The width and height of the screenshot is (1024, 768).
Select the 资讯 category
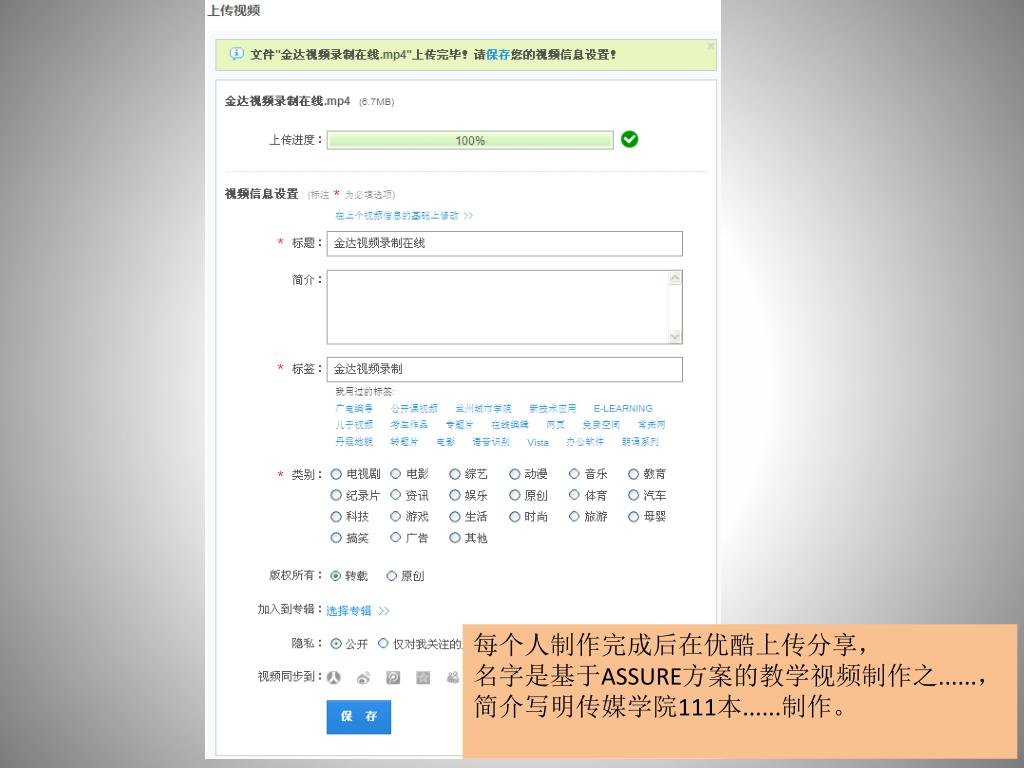[395, 496]
